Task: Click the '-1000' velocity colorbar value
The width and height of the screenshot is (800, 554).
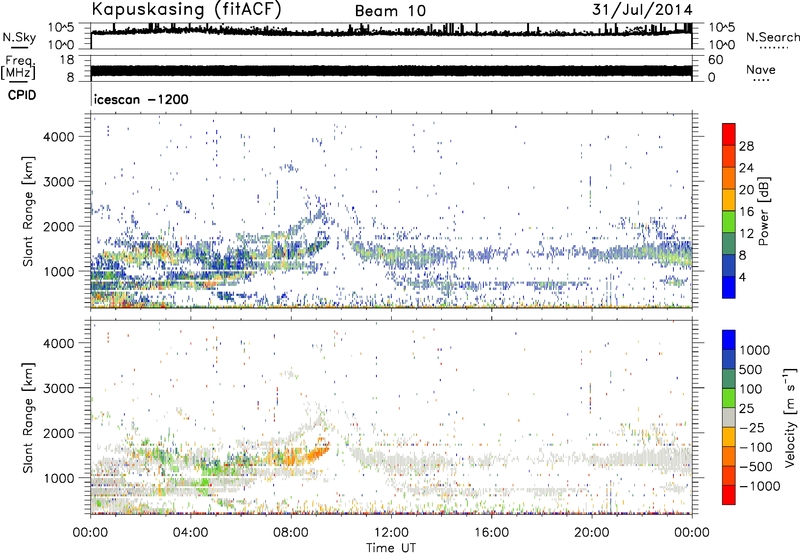Action: click(760, 486)
